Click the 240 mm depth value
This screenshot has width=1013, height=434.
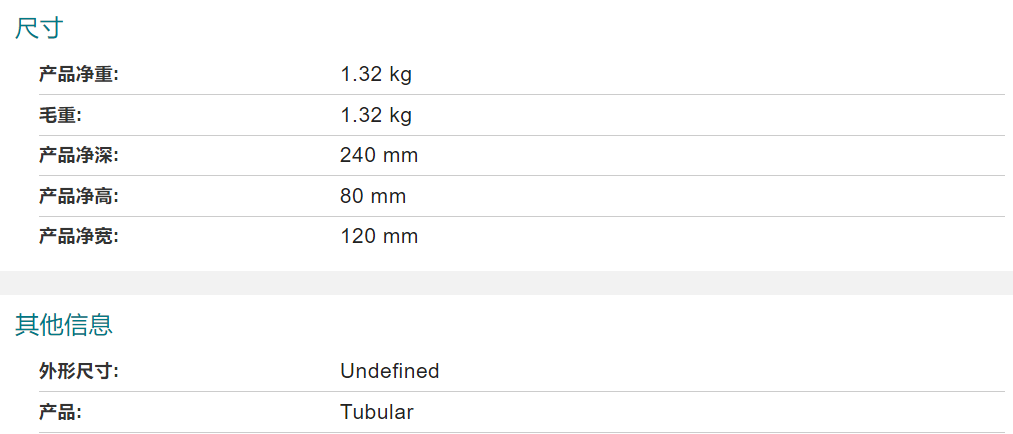pos(379,156)
